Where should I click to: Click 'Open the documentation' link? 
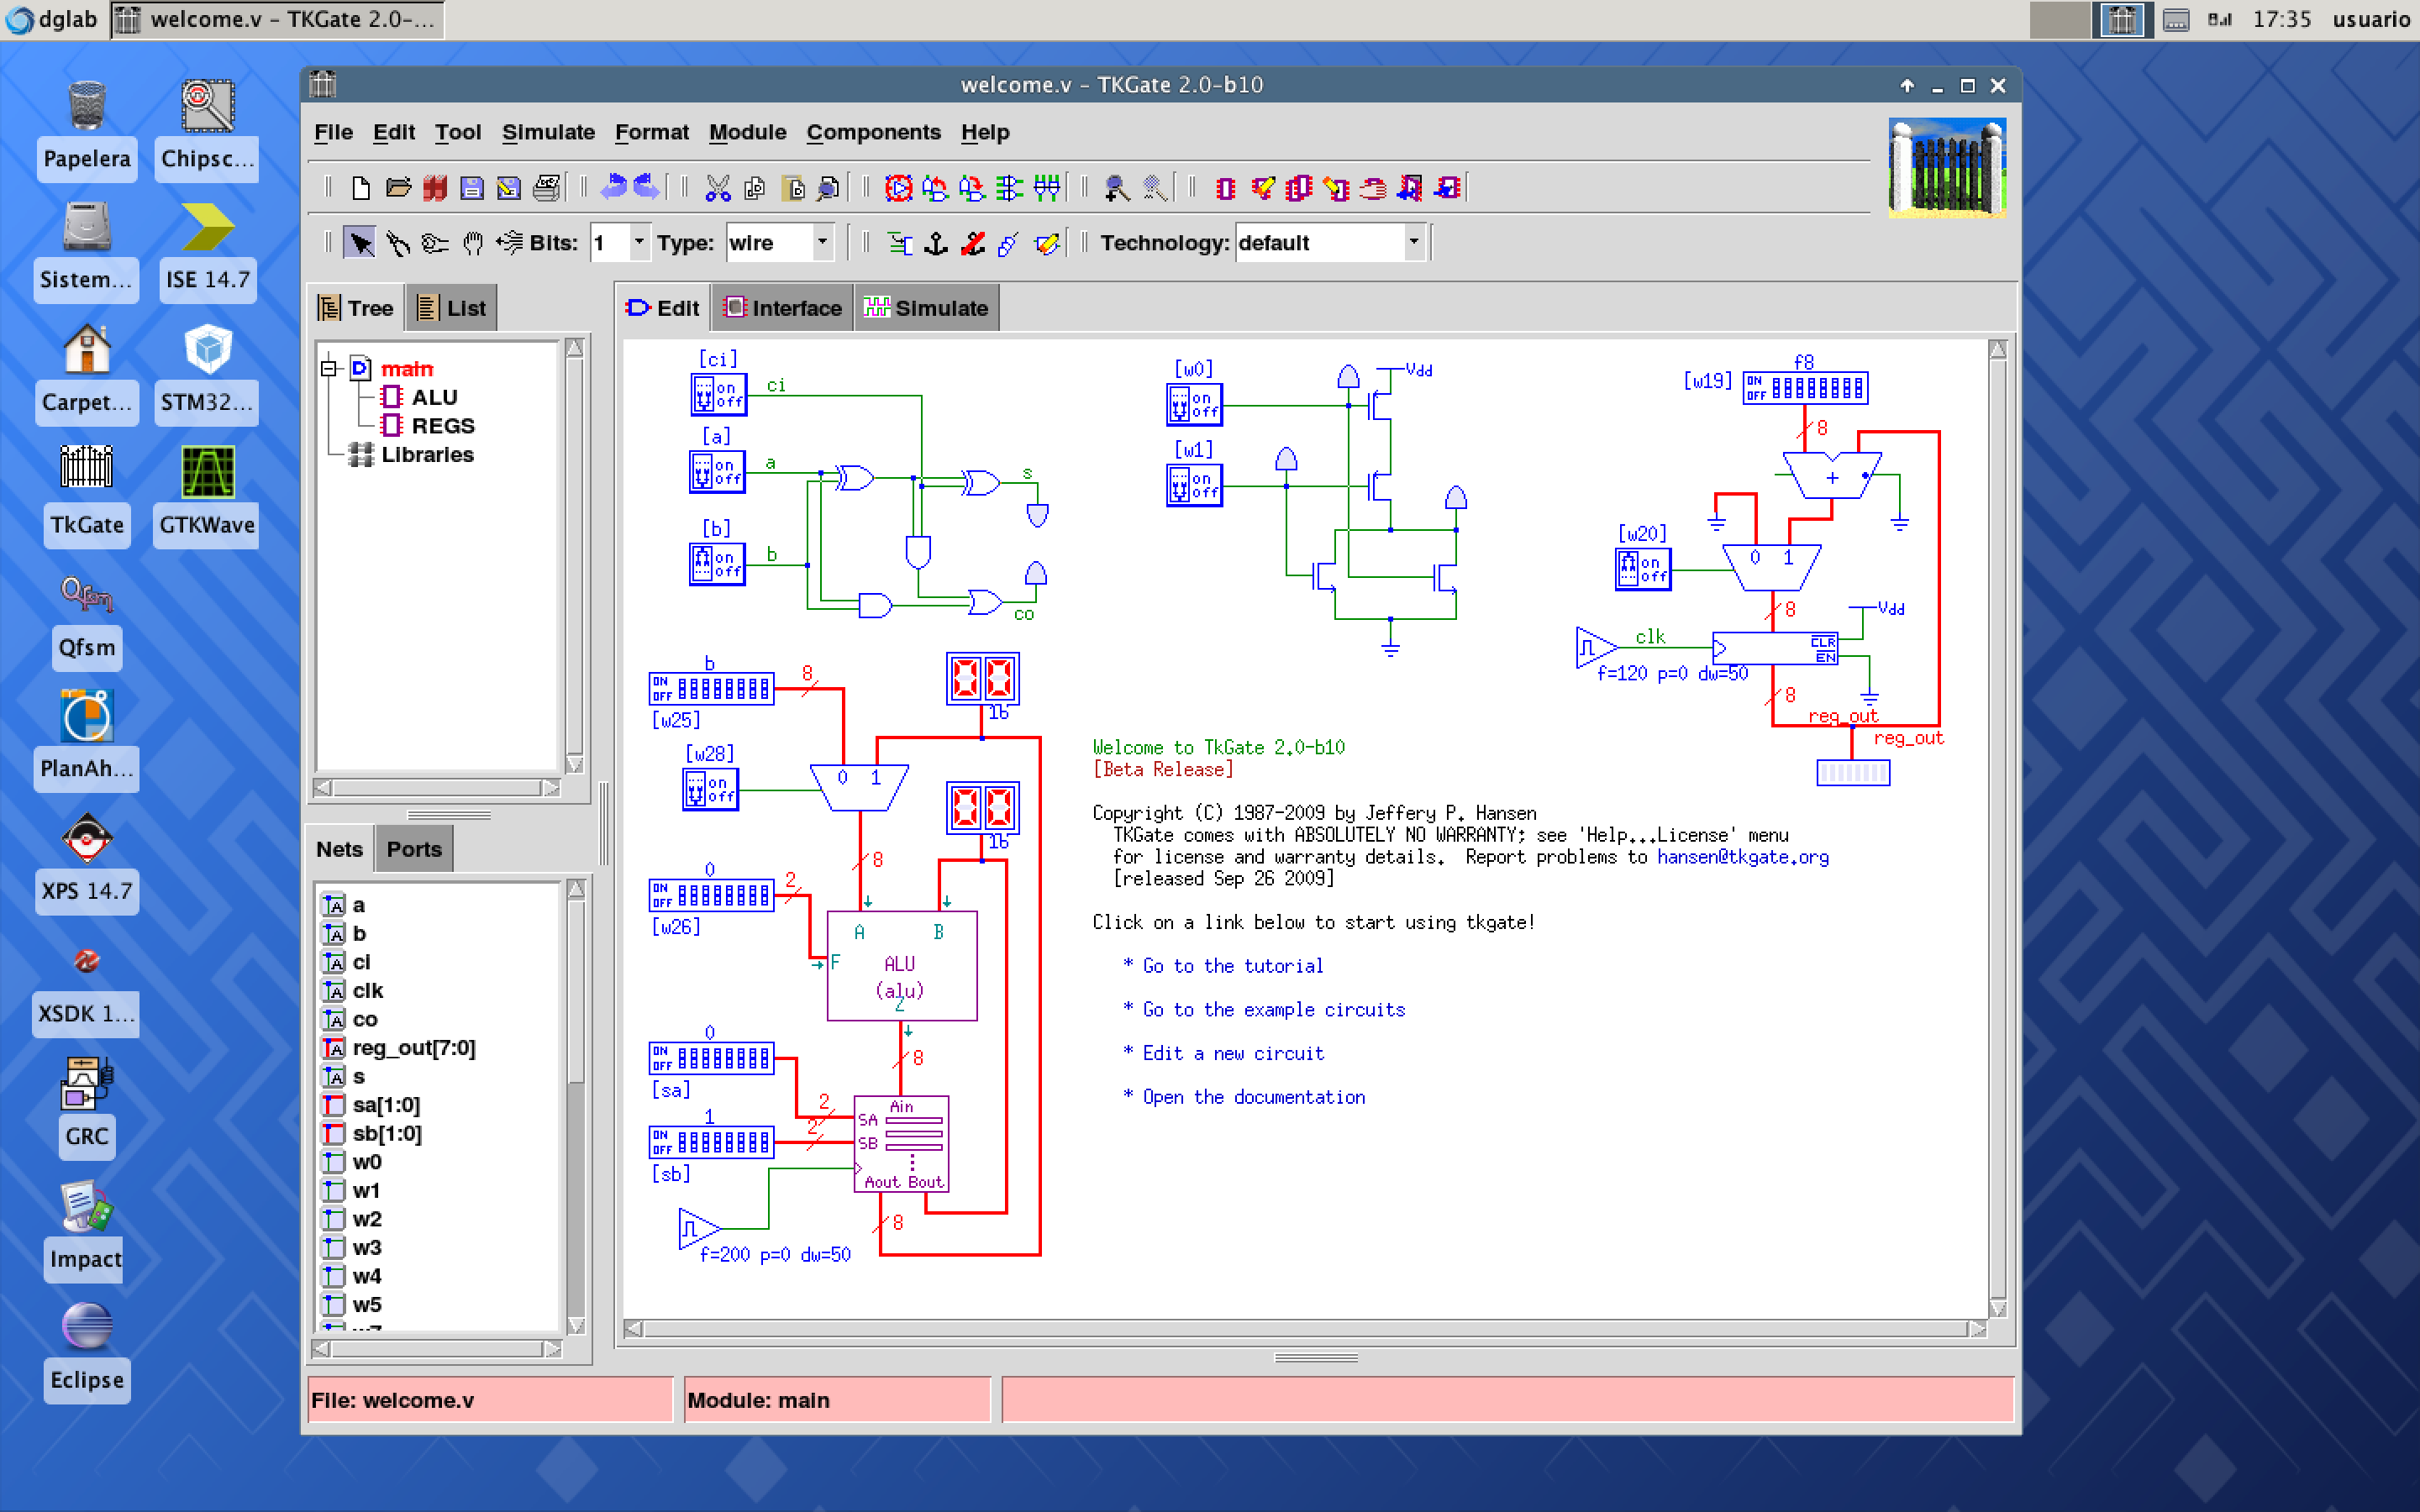click(x=1253, y=1097)
